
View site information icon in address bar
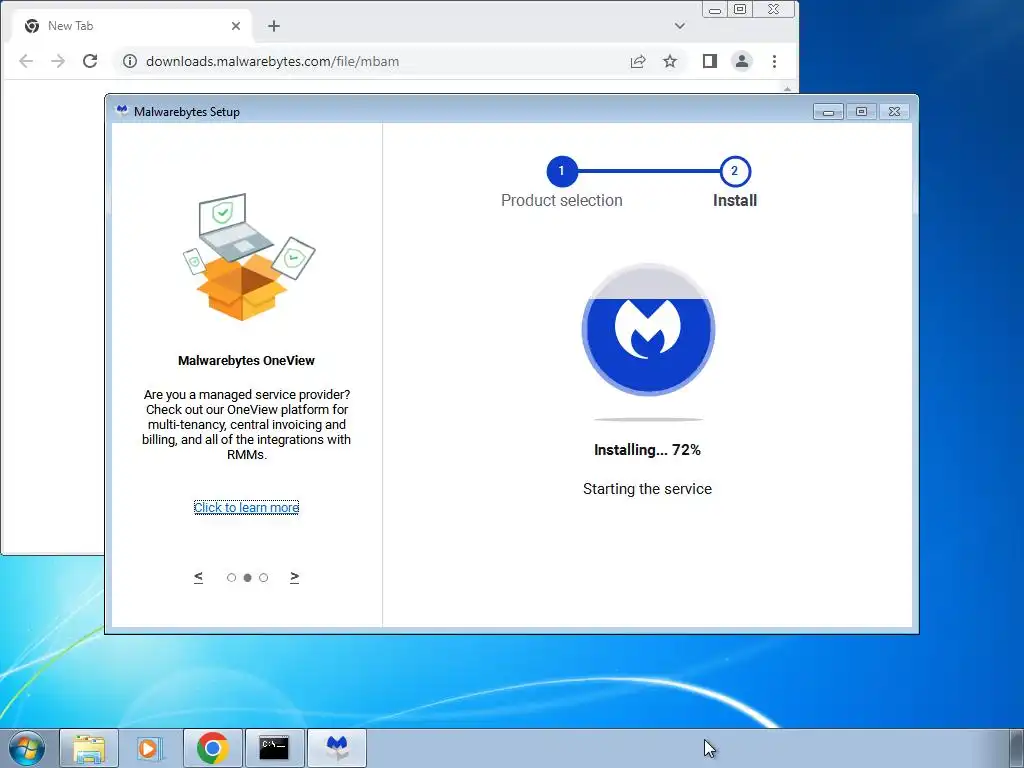click(x=130, y=61)
